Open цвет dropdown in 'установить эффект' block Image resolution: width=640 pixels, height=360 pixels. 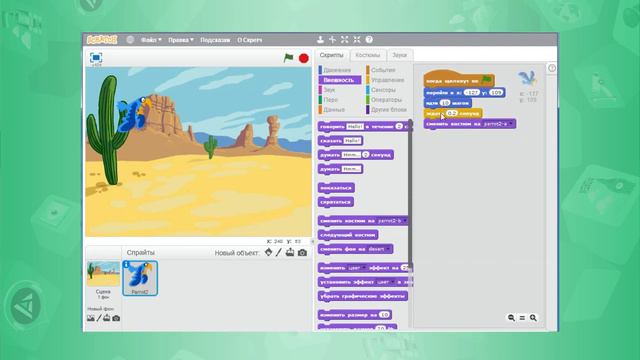385,282
